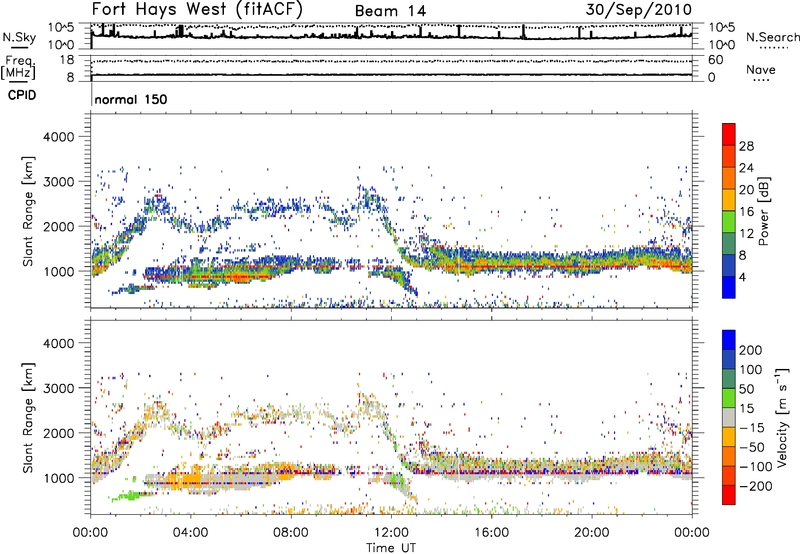800x554 pixels.
Task: Click the '20:00' time axis label
Action: [x=592, y=533]
